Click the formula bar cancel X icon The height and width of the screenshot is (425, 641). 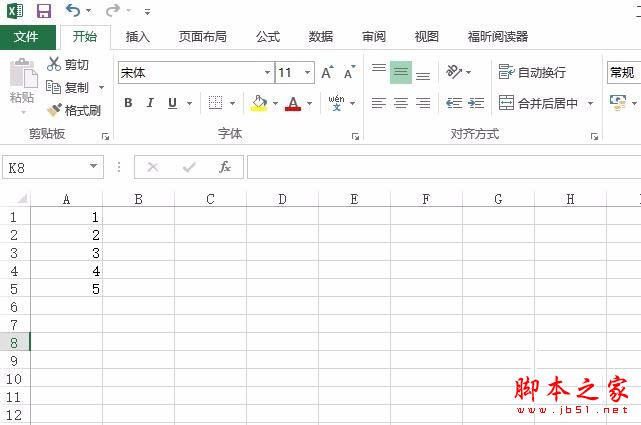click(x=153, y=167)
